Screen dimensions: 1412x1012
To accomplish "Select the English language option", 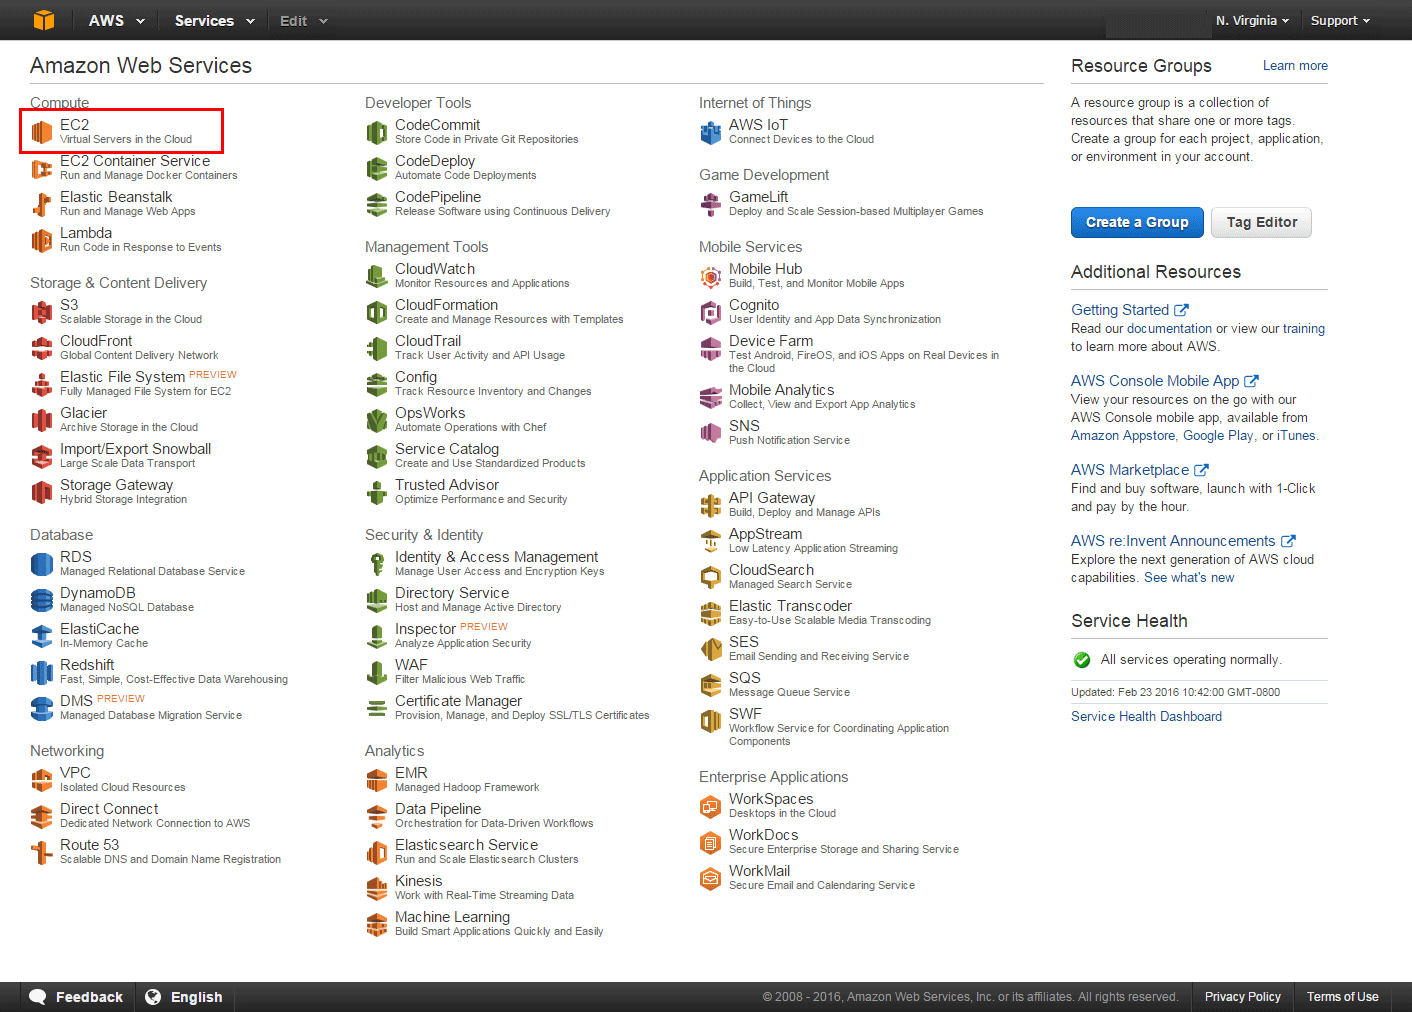I will 184,997.
